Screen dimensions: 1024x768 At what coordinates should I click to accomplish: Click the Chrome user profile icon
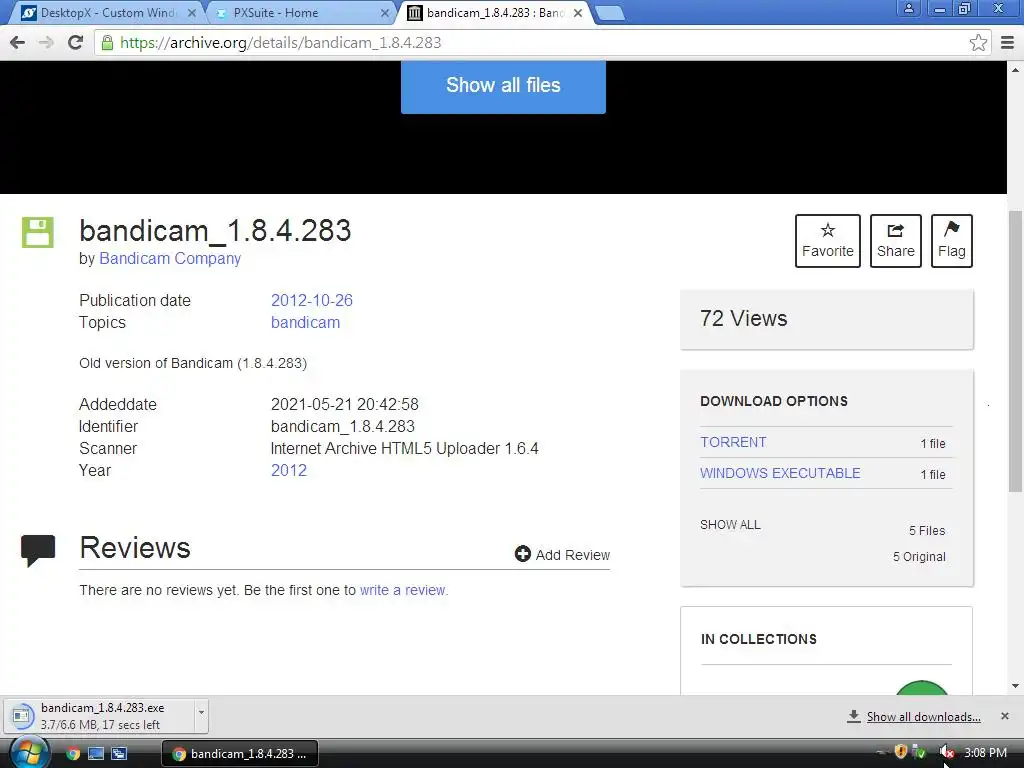908,8
